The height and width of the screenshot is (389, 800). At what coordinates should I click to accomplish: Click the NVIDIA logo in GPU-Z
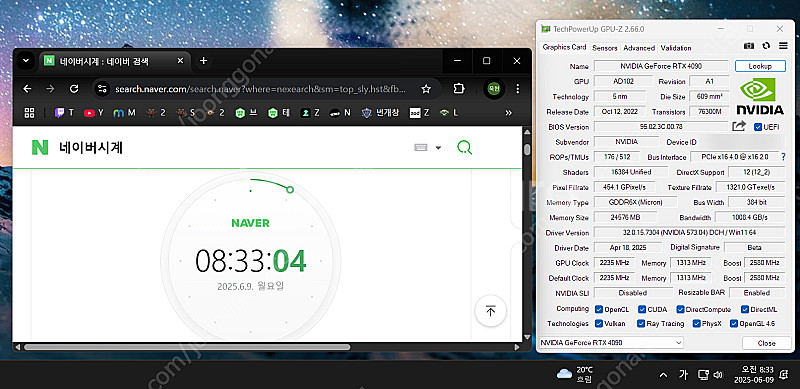tap(760, 96)
